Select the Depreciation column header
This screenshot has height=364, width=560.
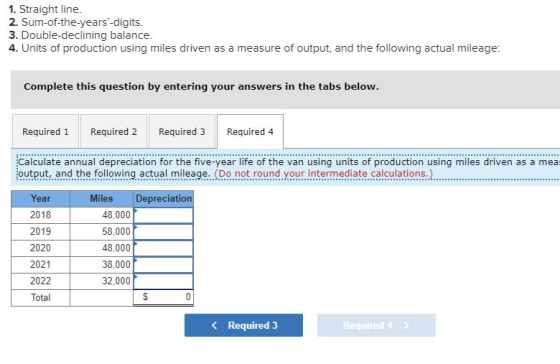(164, 199)
